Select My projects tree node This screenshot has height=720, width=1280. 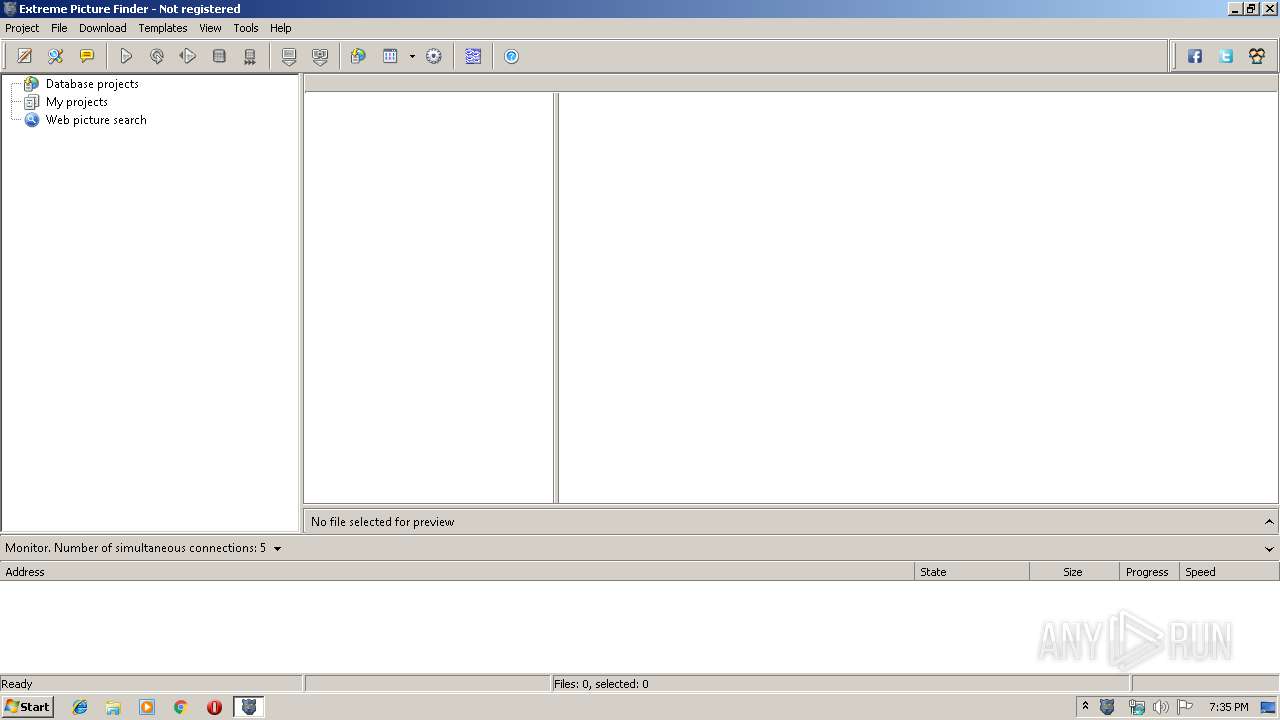pyautogui.click(x=77, y=102)
